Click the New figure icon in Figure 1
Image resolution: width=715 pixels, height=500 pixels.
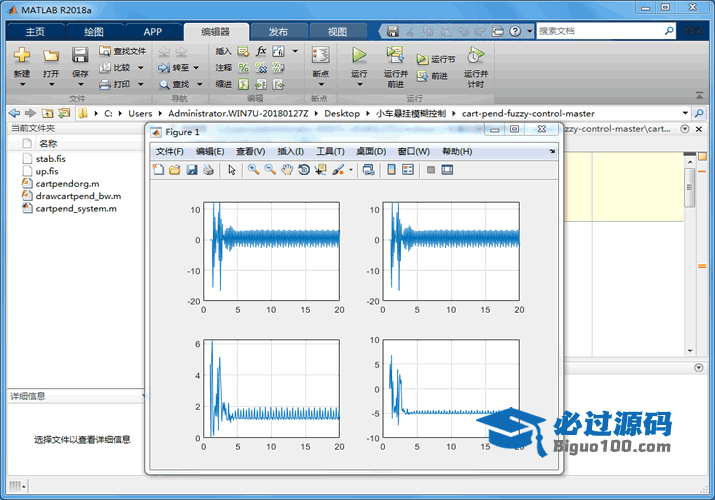(158, 170)
